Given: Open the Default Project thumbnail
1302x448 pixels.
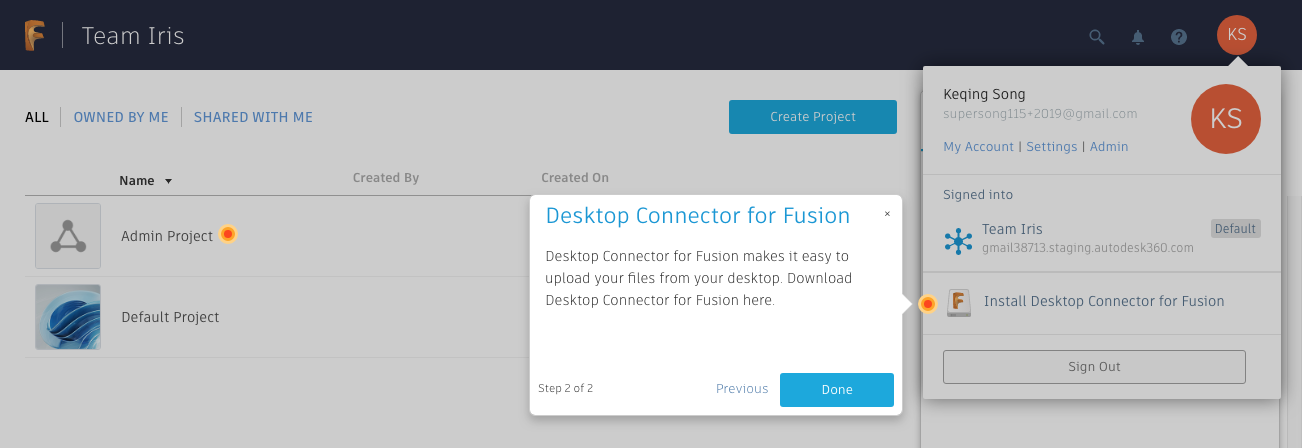Looking at the screenshot, I should (68, 317).
